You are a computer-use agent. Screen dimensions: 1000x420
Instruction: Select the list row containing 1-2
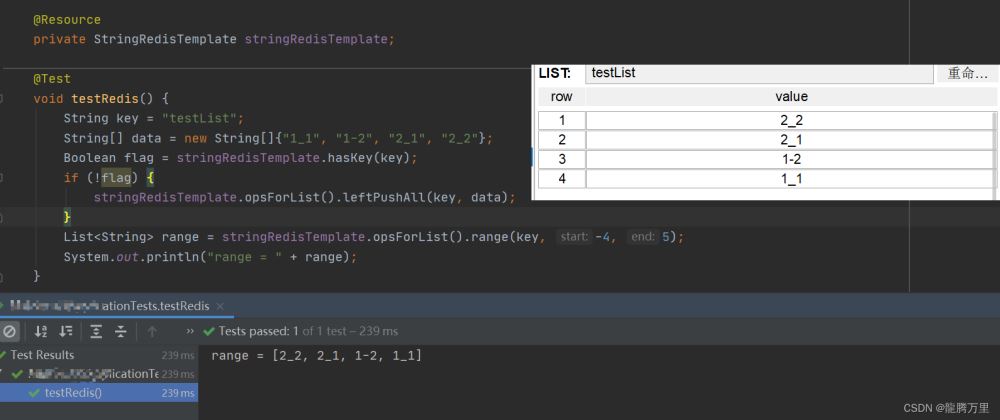791,160
